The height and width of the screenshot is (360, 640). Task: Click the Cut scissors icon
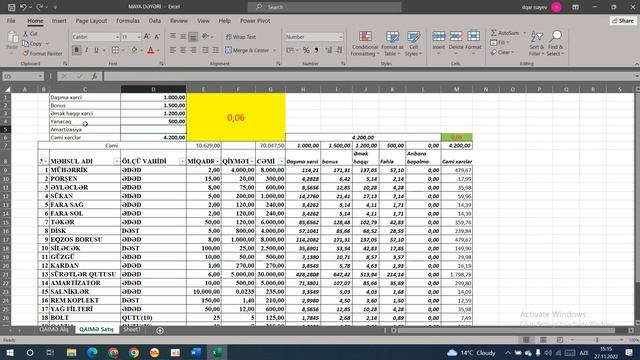click(x=25, y=34)
